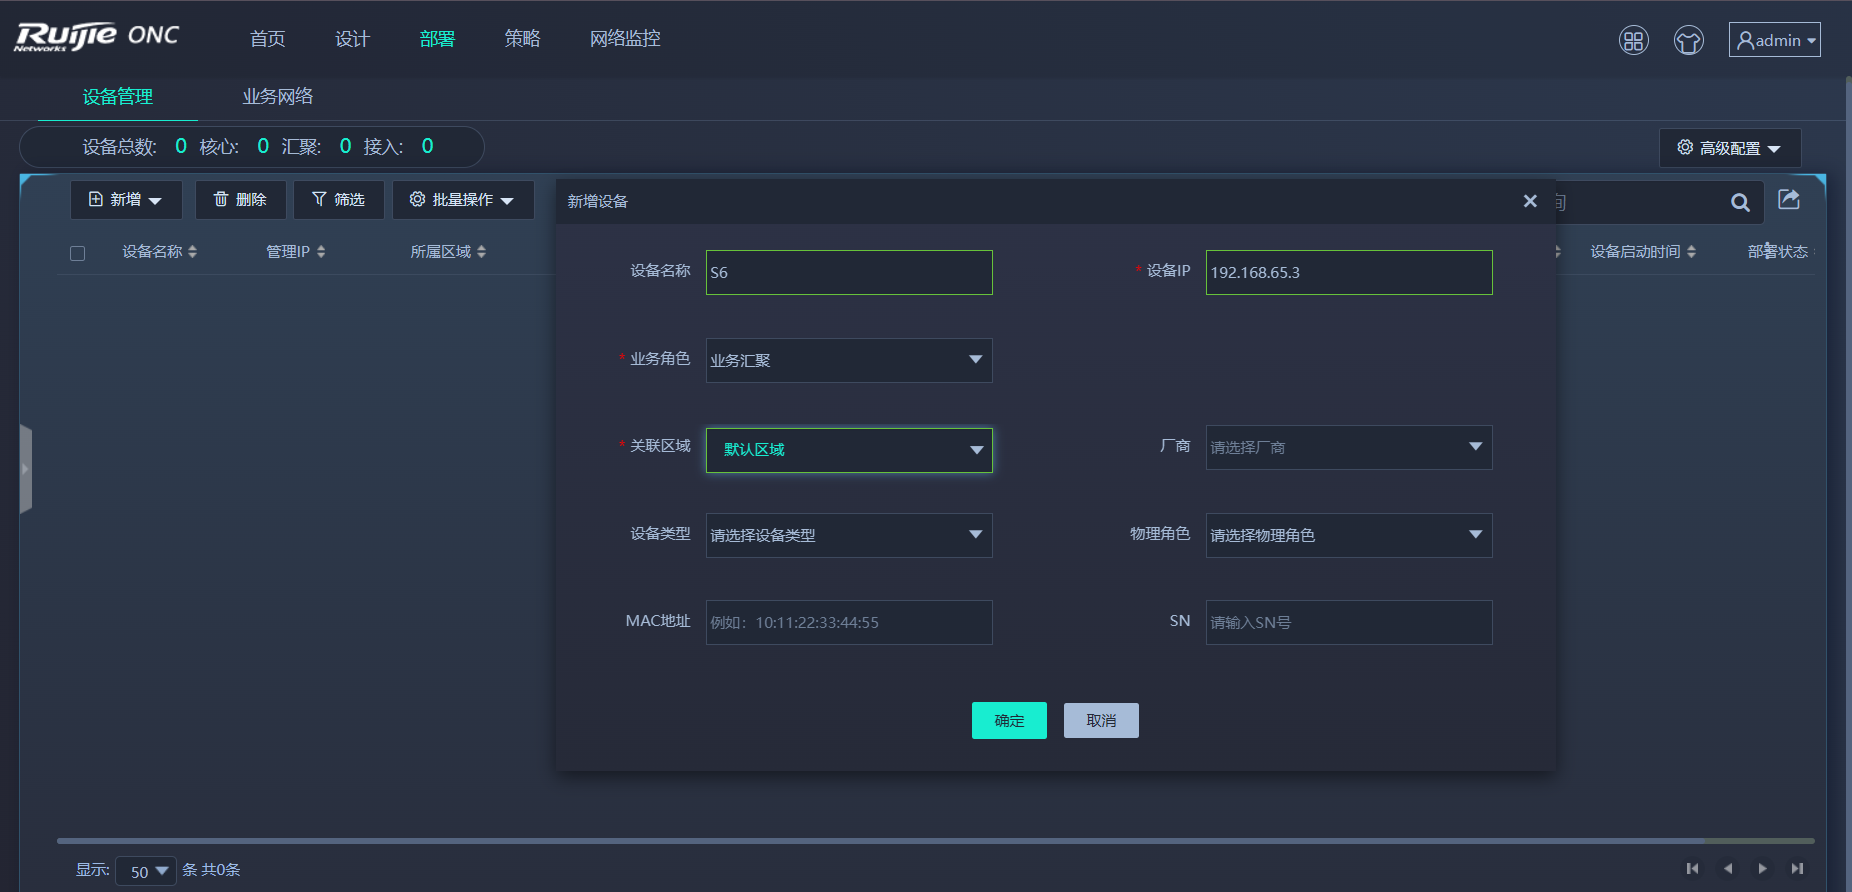Open the 部署 menu
The image size is (1852, 892).
click(438, 38)
